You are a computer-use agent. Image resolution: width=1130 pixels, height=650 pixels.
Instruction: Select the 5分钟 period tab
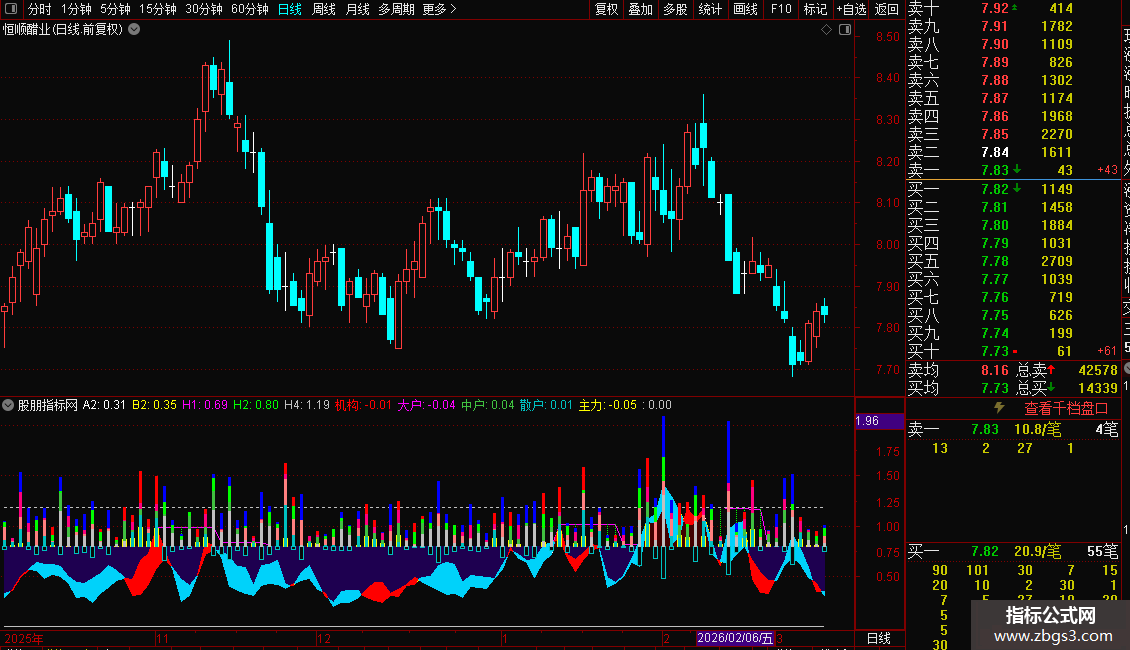point(115,9)
